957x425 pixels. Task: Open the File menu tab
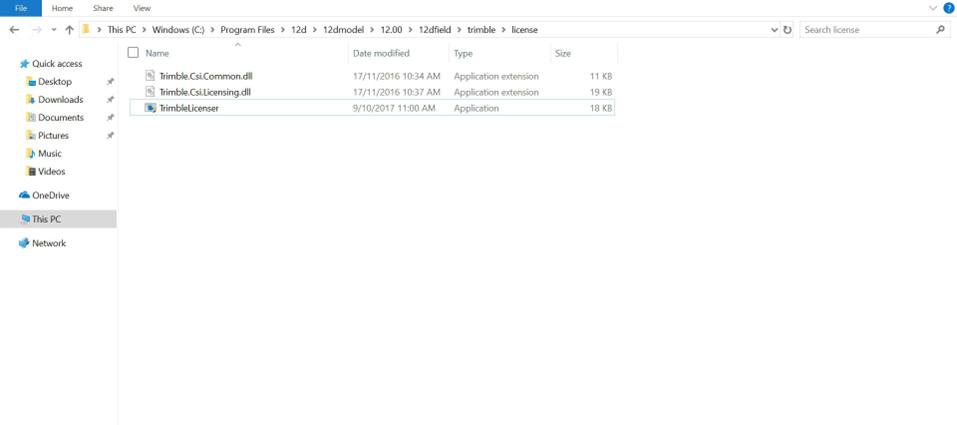coord(20,8)
